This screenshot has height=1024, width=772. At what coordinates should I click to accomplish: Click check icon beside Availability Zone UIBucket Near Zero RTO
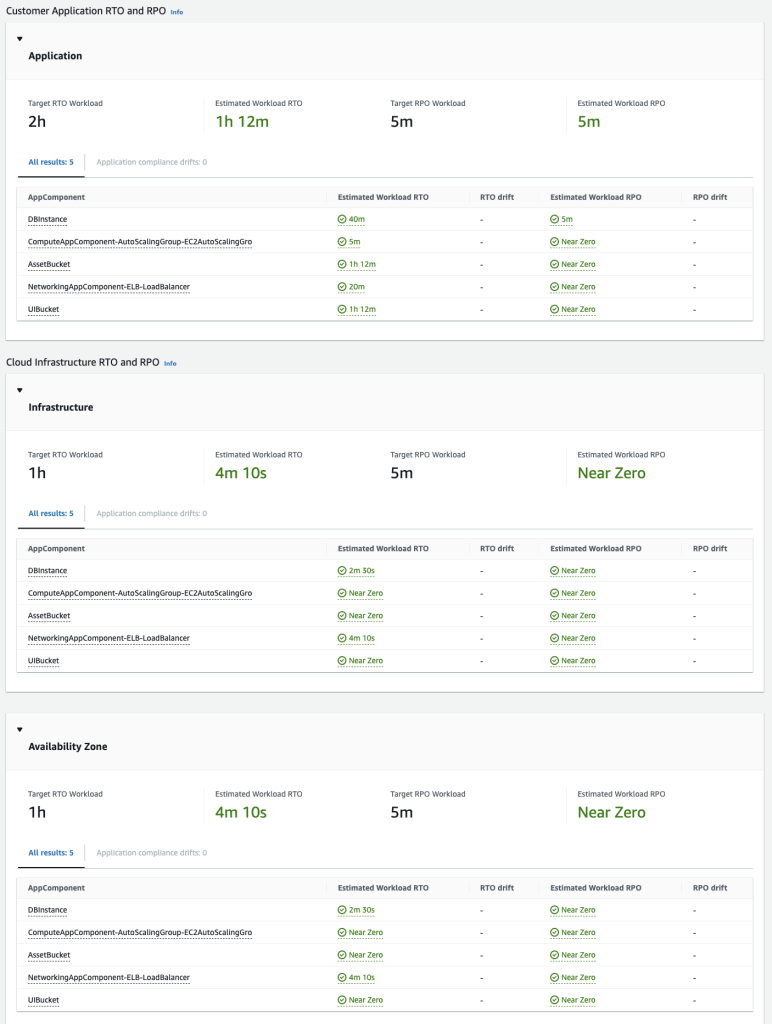(342, 1000)
